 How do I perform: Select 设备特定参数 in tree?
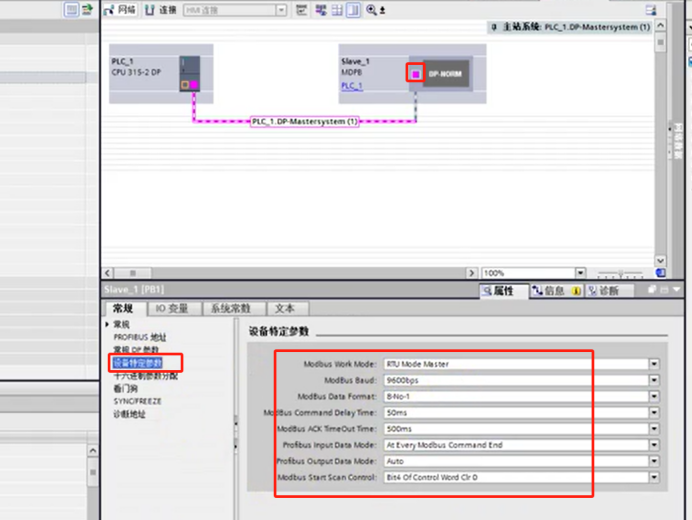point(138,363)
